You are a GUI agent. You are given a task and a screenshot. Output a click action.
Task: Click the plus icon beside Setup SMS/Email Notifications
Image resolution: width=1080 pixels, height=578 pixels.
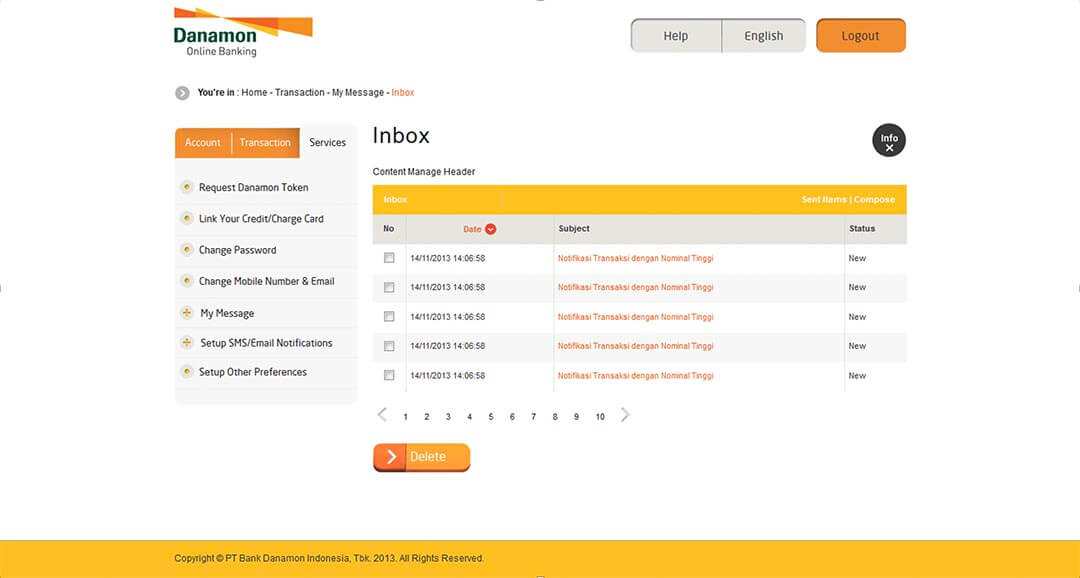coord(187,342)
